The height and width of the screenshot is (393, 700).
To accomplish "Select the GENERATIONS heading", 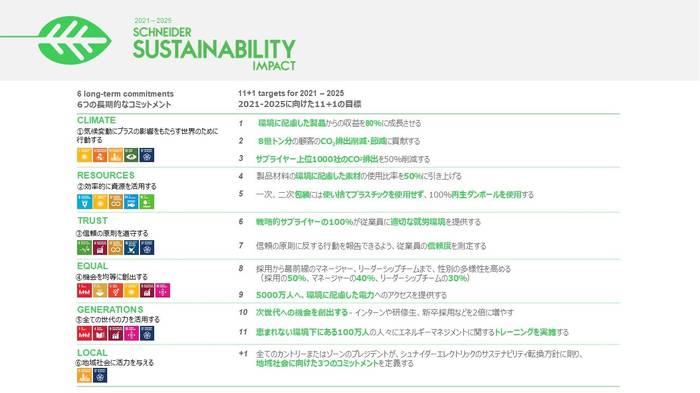I will pos(110,309).
